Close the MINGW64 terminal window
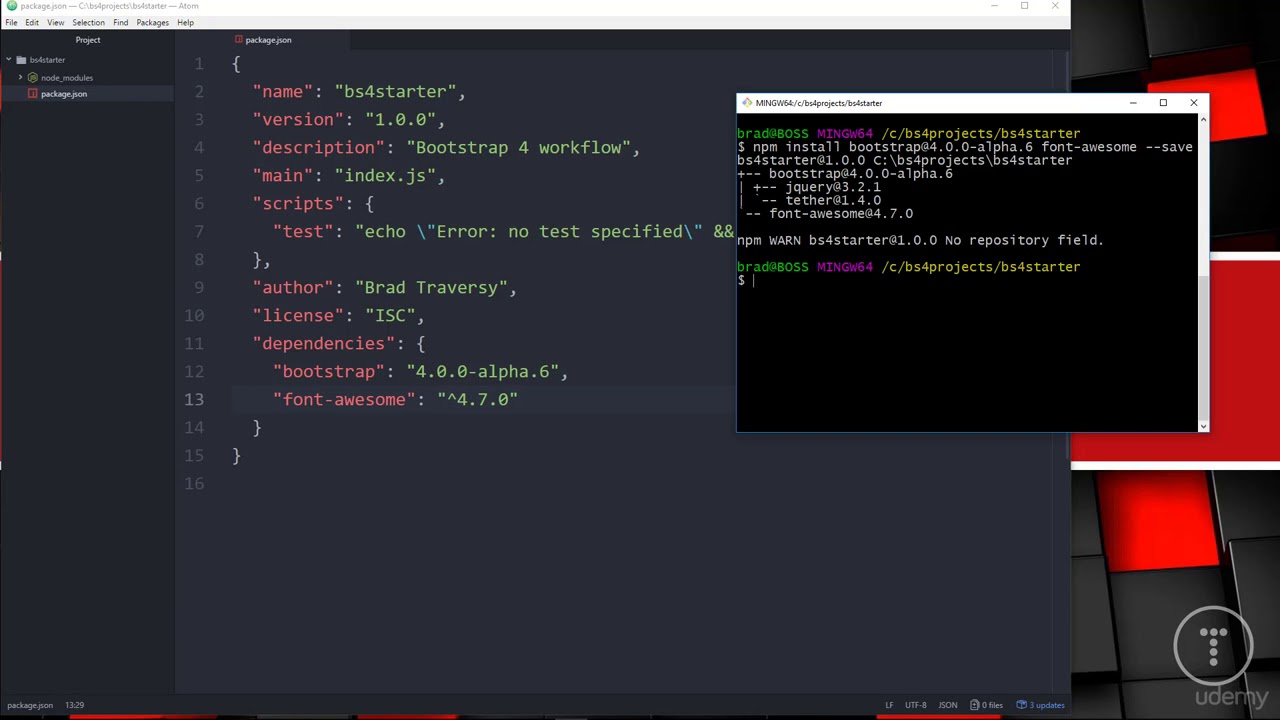Image resolution: width=1280 pixels, height=720 pixels. [x=1193, y=103]
